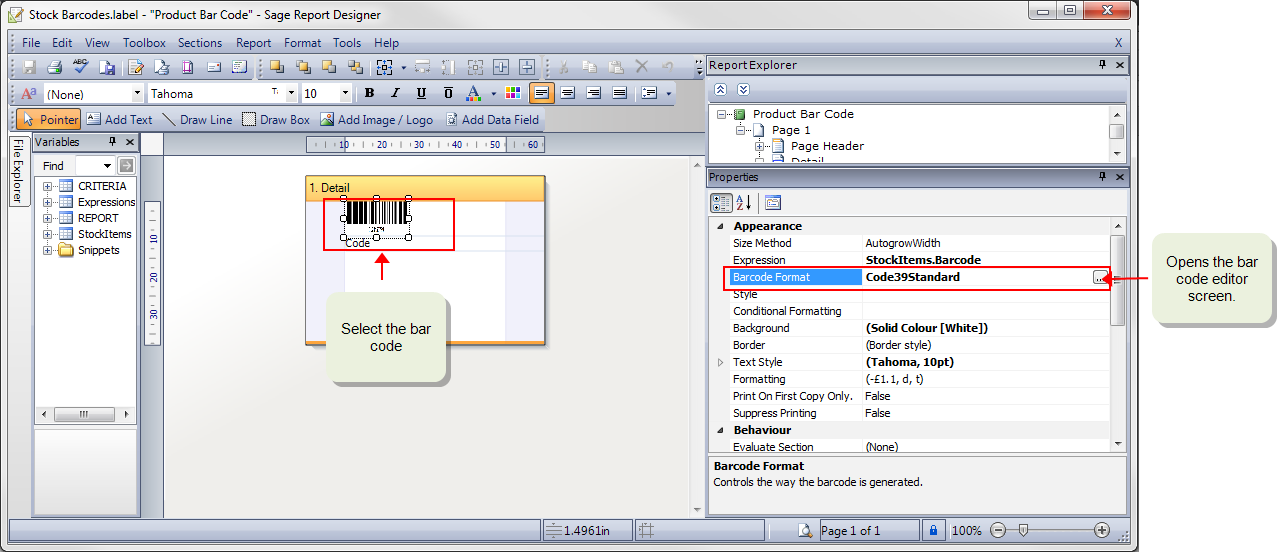
Task: Expand the Text Style property
Action: coord(720,362)
